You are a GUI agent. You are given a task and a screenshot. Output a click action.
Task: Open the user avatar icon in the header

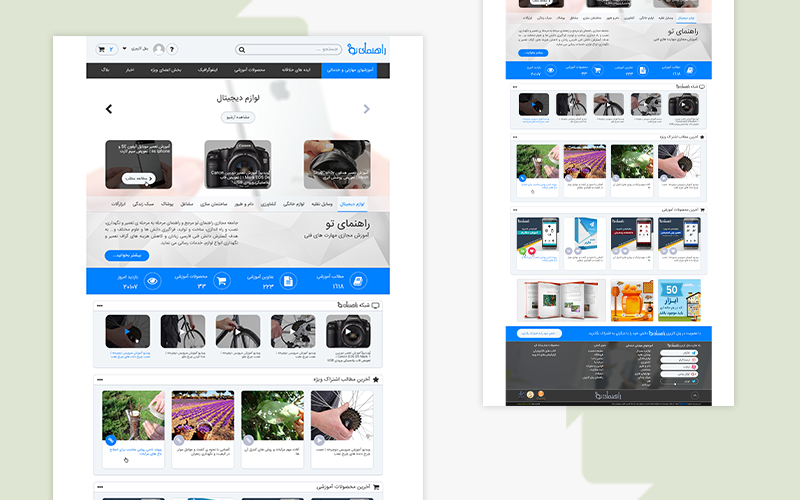[159, 49]
